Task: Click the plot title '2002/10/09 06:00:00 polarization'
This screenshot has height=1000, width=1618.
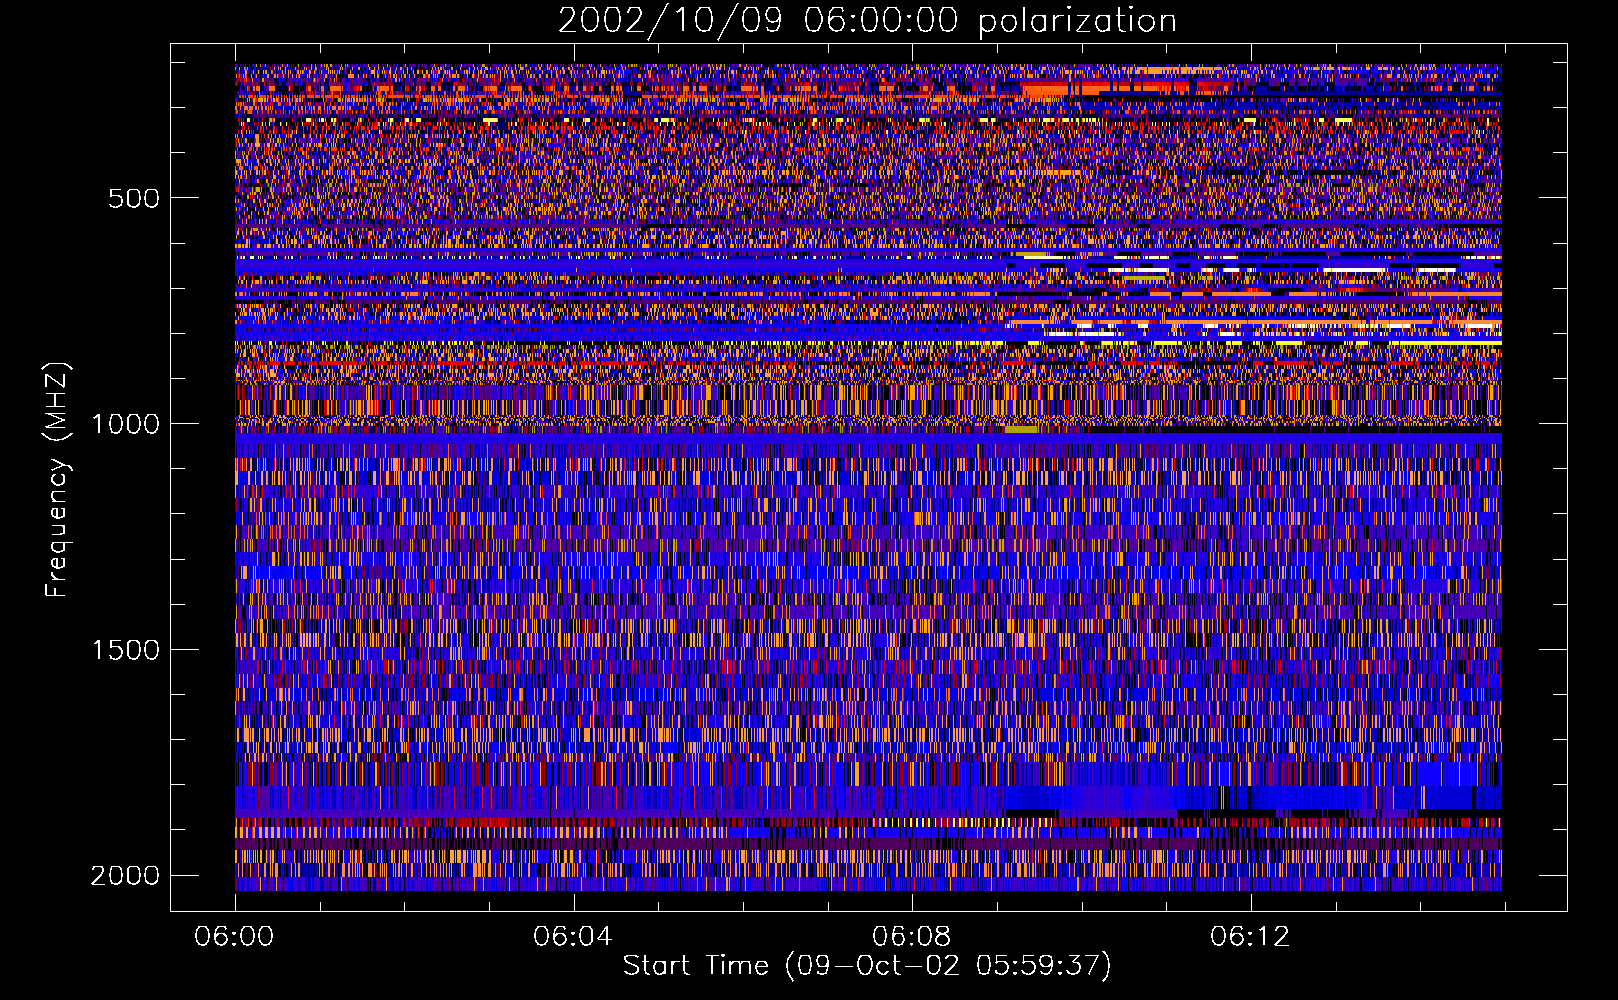Action: (x=867, y=20)
